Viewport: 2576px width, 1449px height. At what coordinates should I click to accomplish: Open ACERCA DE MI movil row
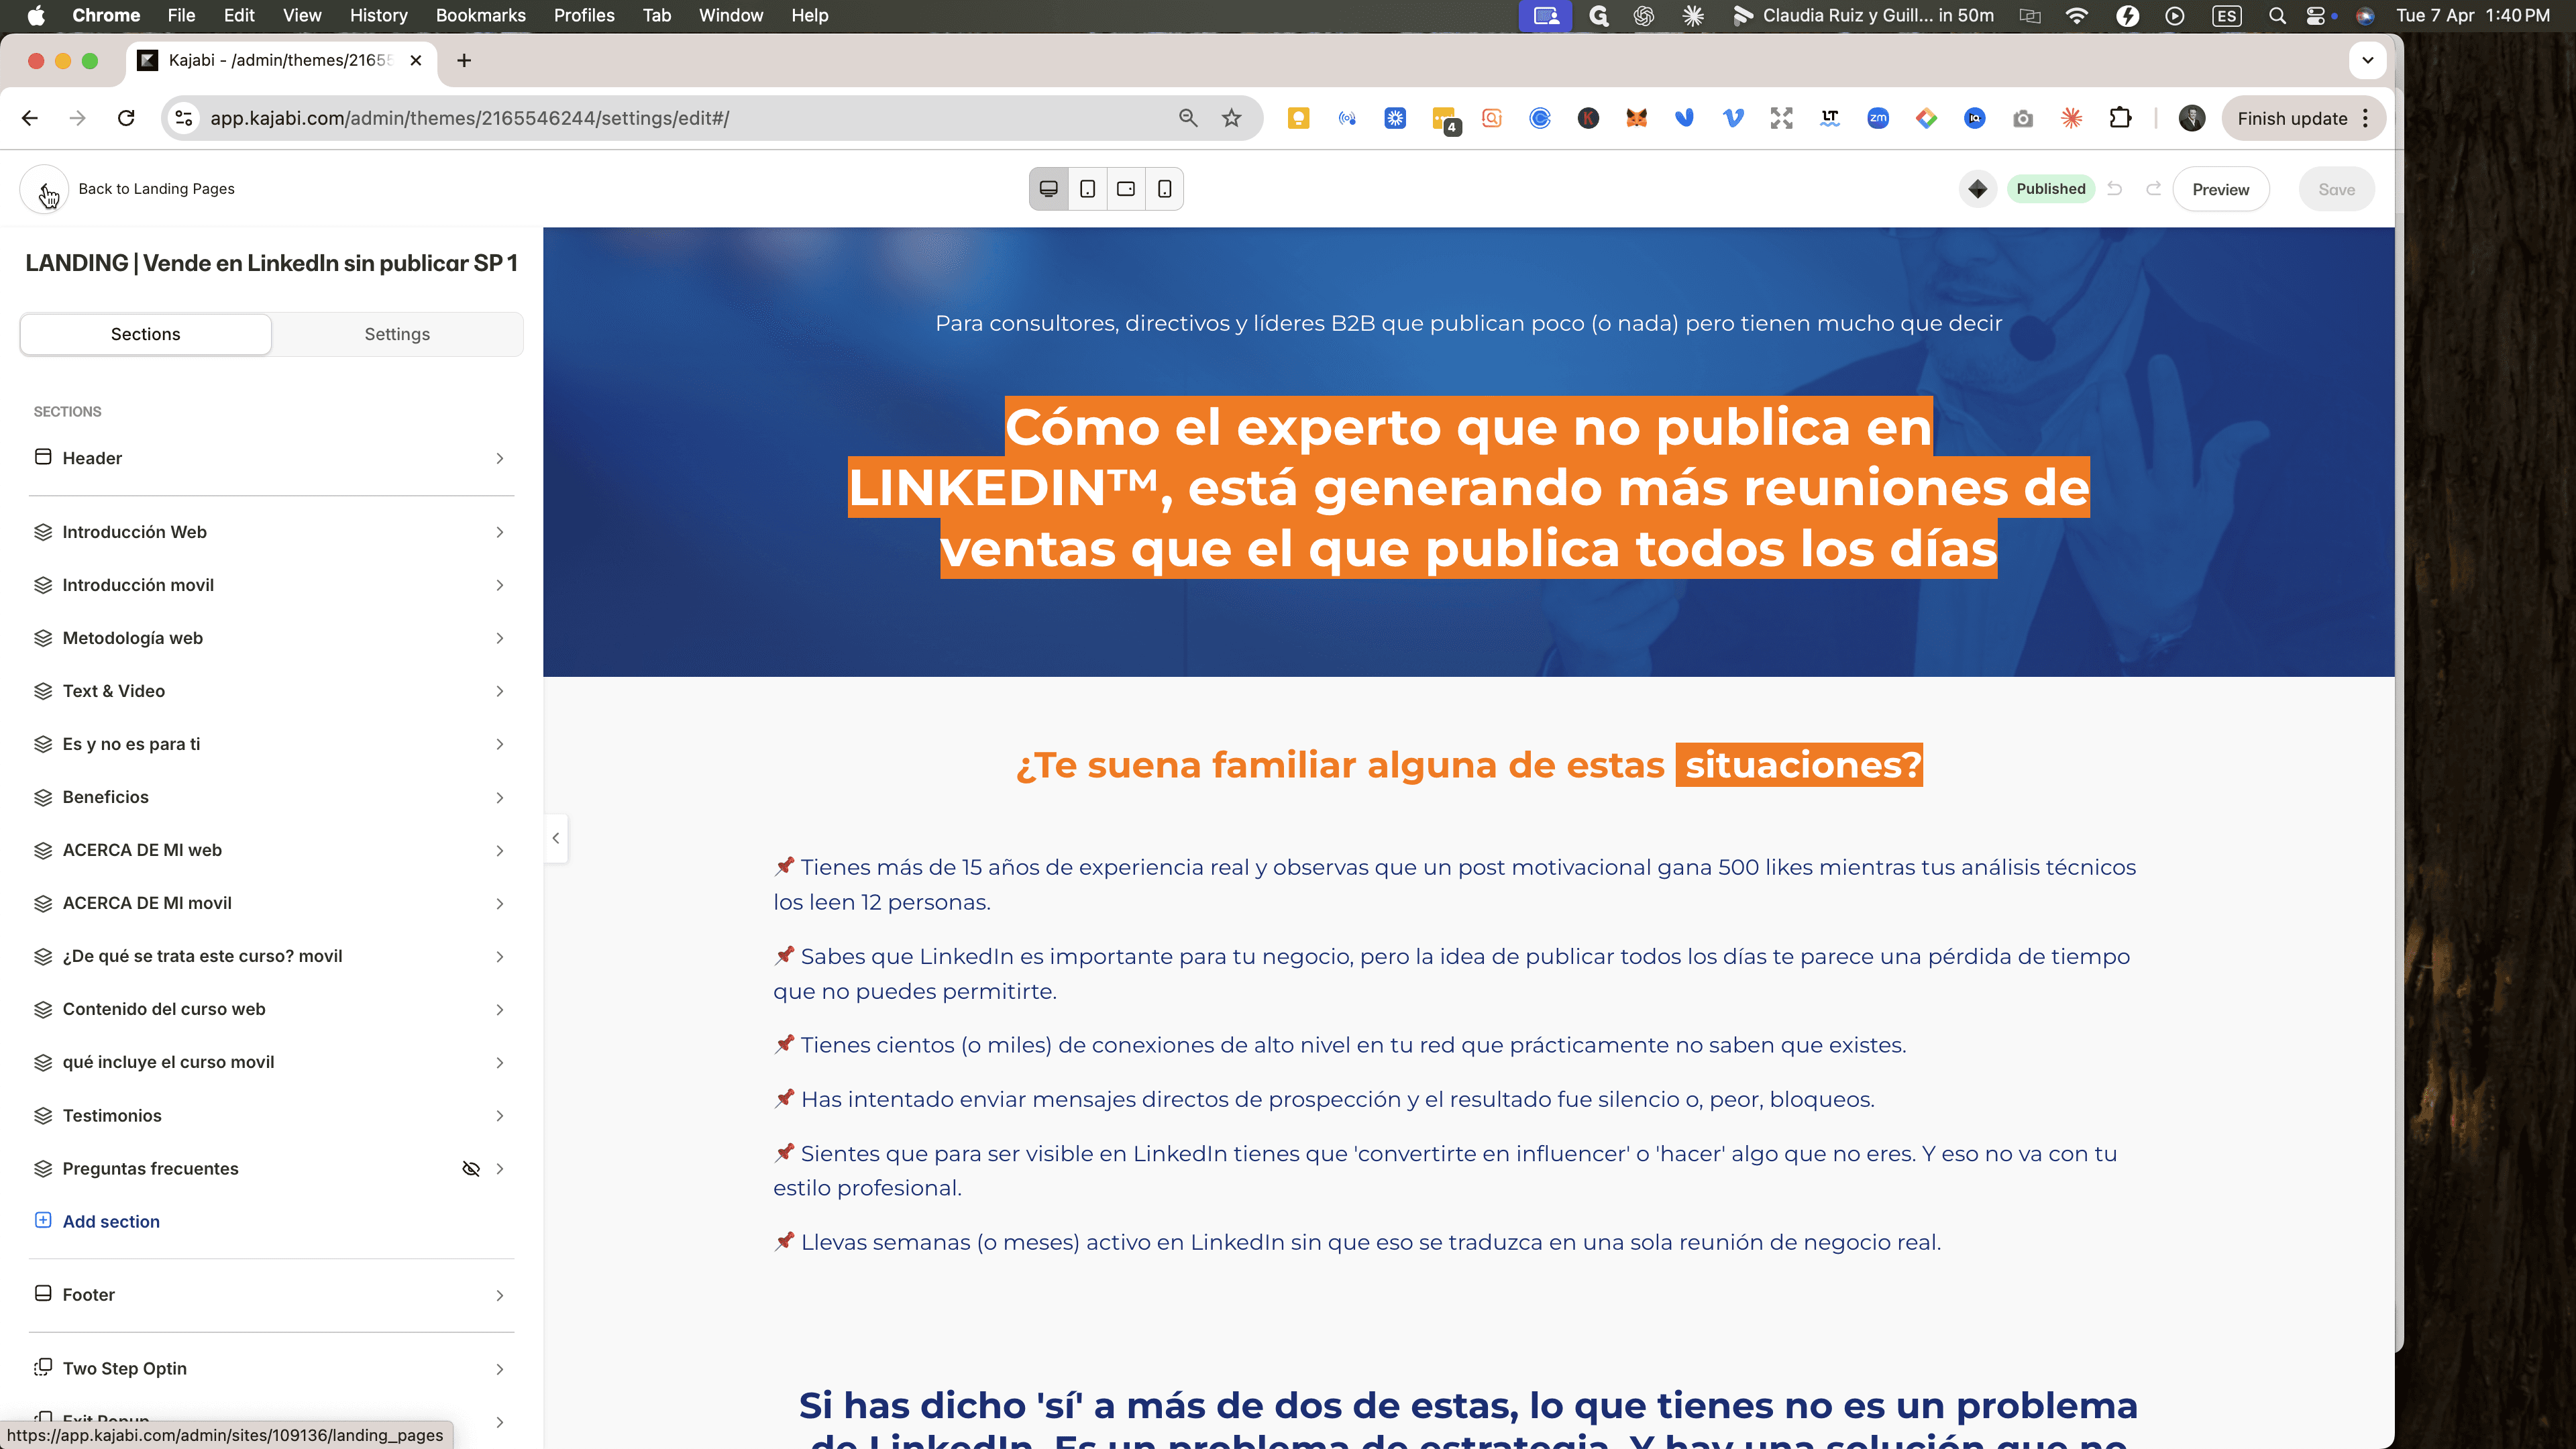(x=270, y=903)
